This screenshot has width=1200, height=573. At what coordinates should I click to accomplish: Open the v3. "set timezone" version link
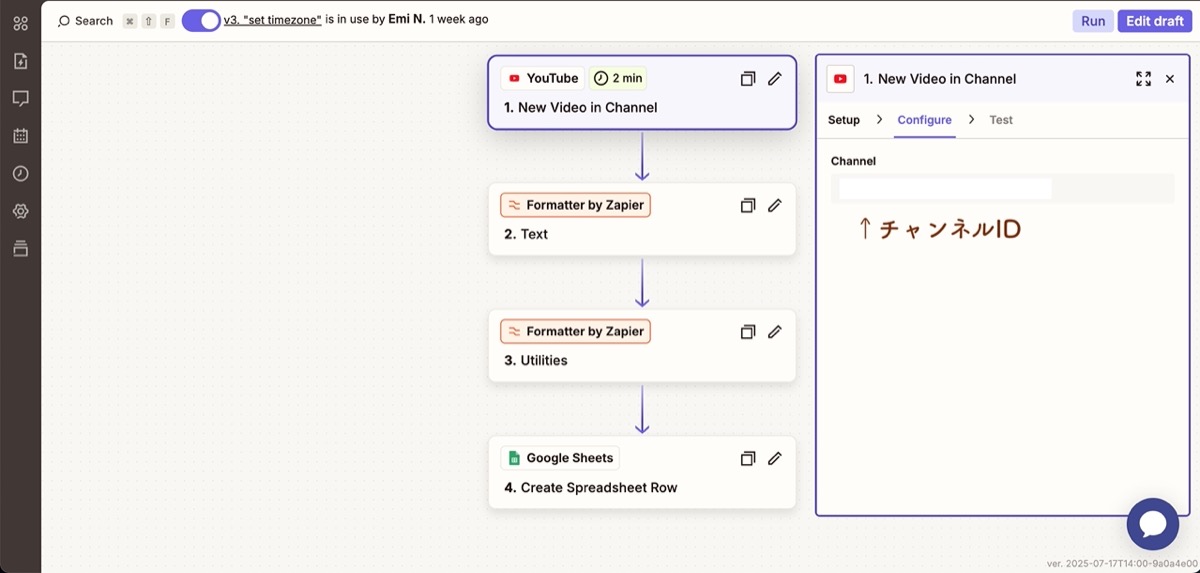click(x=272, y=19)
